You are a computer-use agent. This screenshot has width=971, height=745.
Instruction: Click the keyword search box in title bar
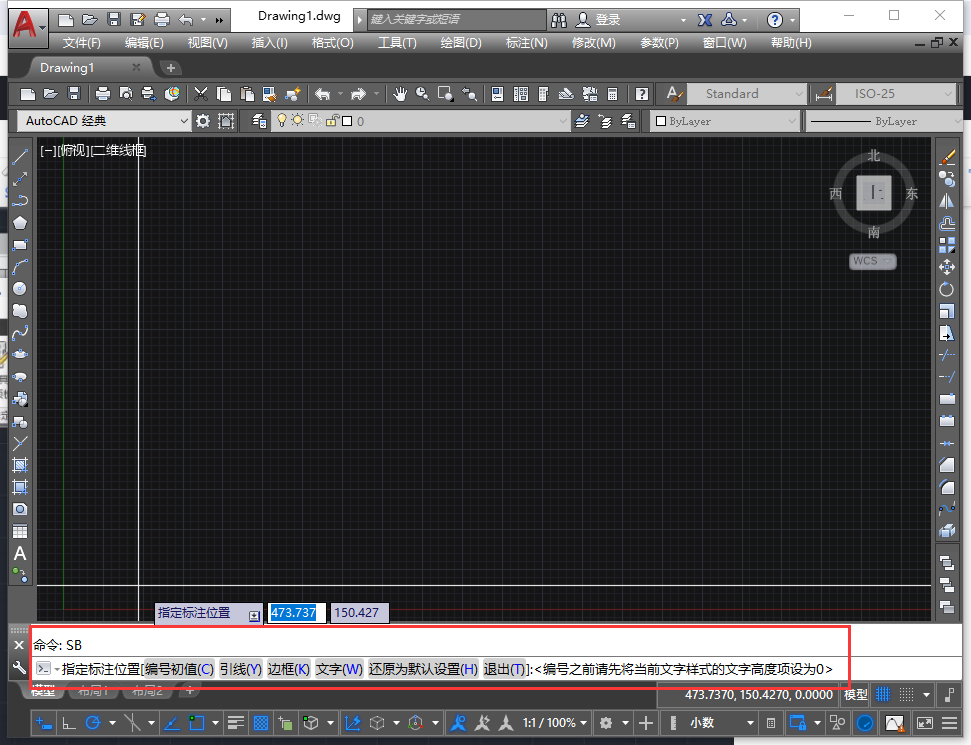pyautogui.click(x=457, y=19)
